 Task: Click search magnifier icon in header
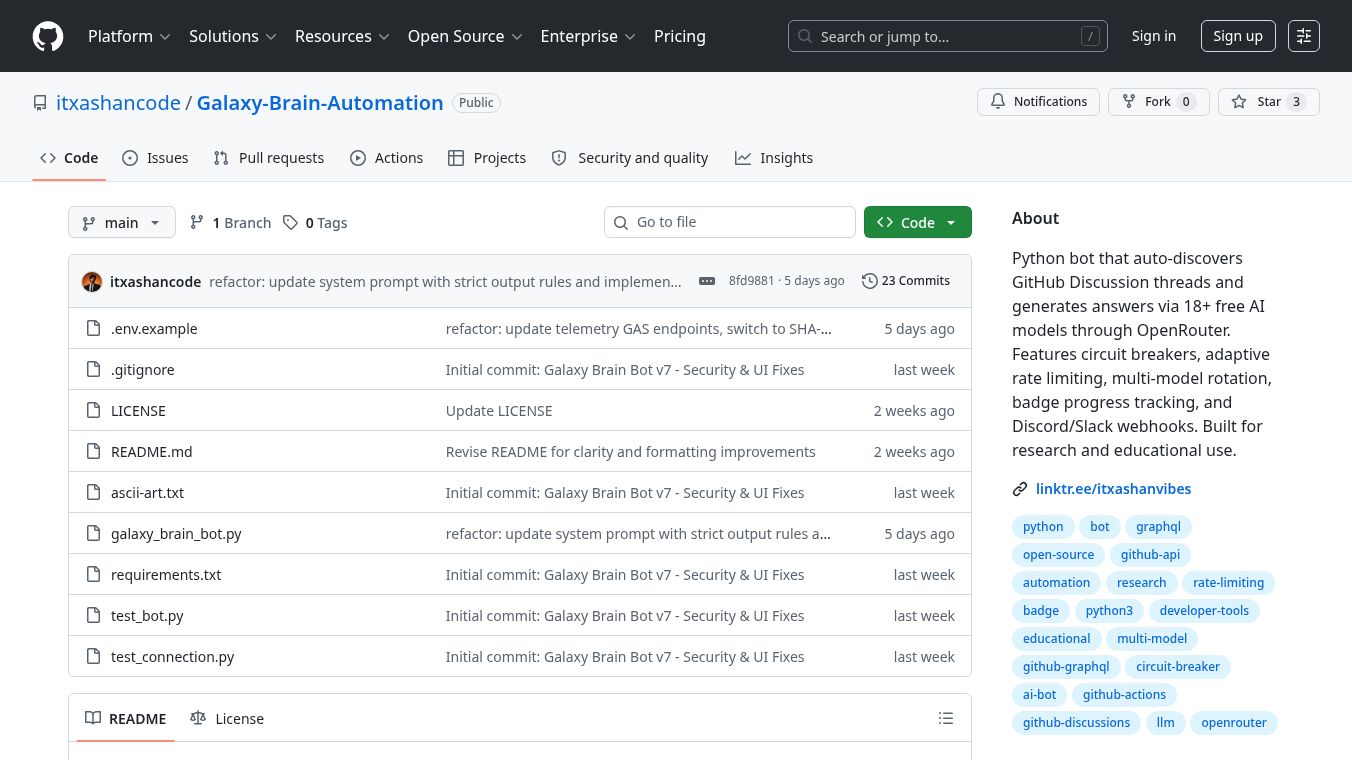804,37
